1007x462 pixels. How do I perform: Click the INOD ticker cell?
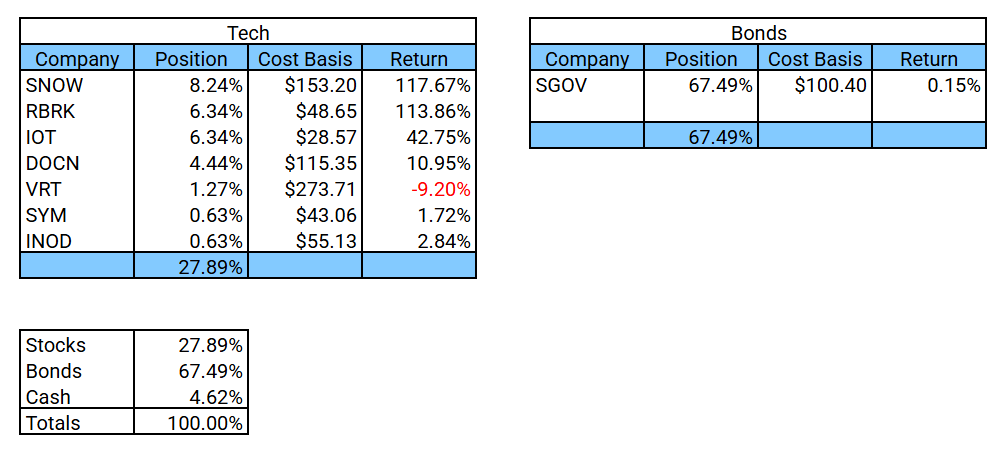(76, 242)
